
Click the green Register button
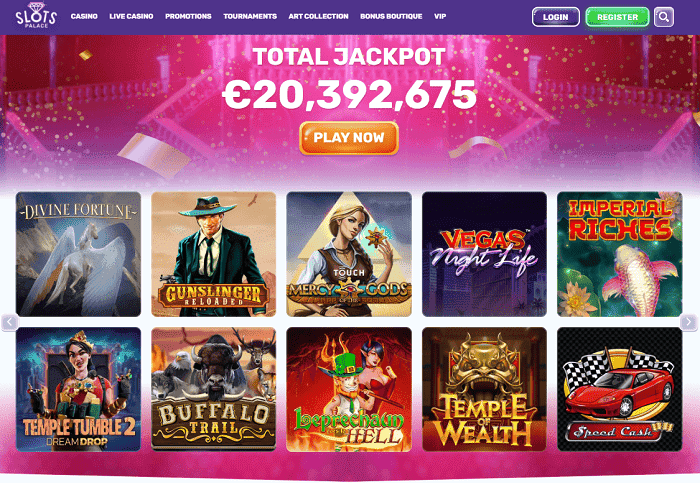click(x=617, y=17)
